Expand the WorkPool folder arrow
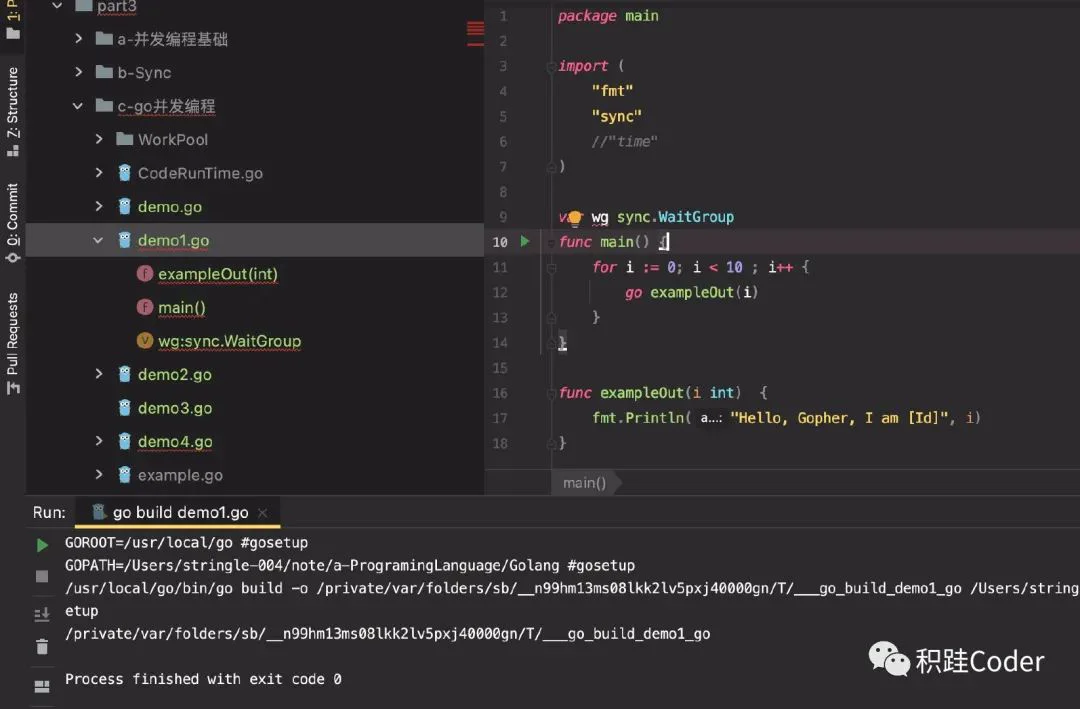 coord(98,139)
